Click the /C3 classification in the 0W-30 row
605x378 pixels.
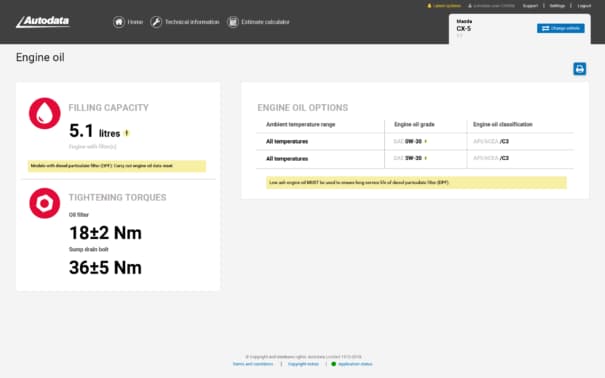tap(504, 142)
